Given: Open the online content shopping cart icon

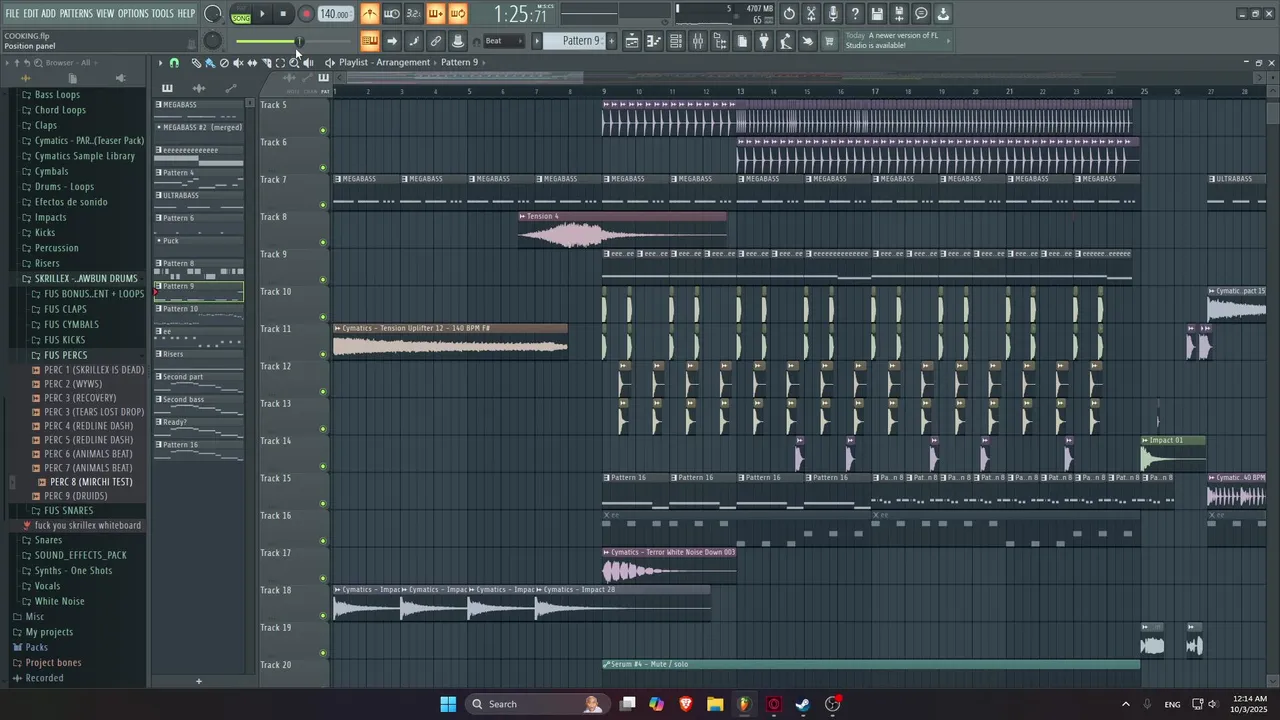Looking at the screenshot, I should coord(829,41).
